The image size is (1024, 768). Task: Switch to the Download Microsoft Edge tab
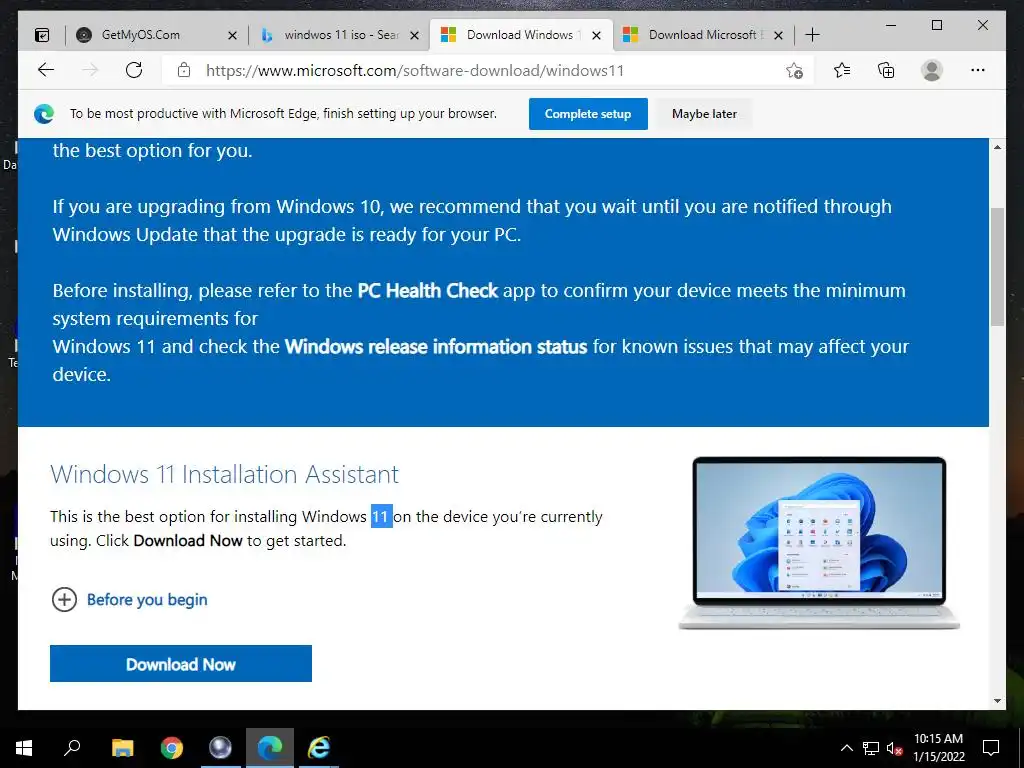(x=703, y=35)
